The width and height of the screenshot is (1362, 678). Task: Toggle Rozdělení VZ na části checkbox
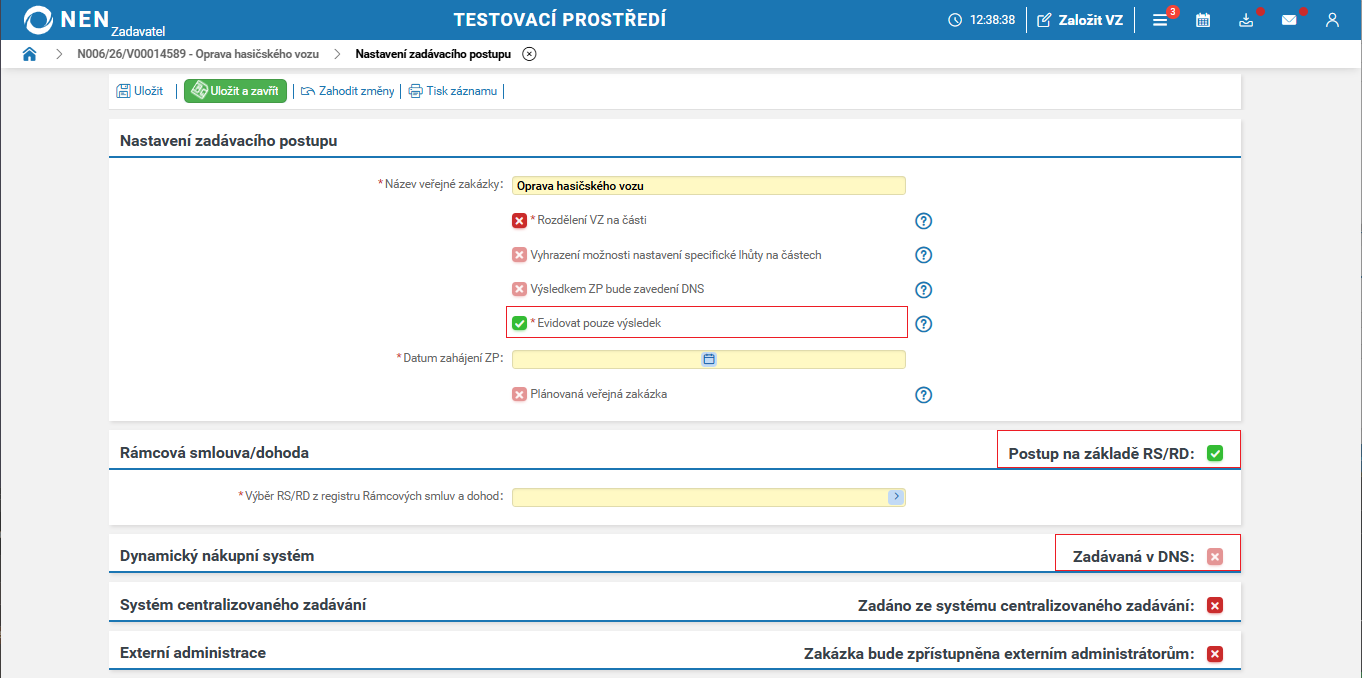point(519,221)
